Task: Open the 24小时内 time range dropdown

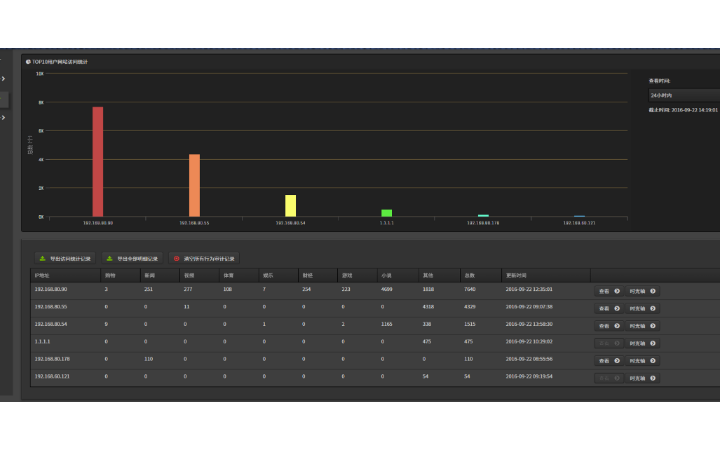Action: point(684,95)
